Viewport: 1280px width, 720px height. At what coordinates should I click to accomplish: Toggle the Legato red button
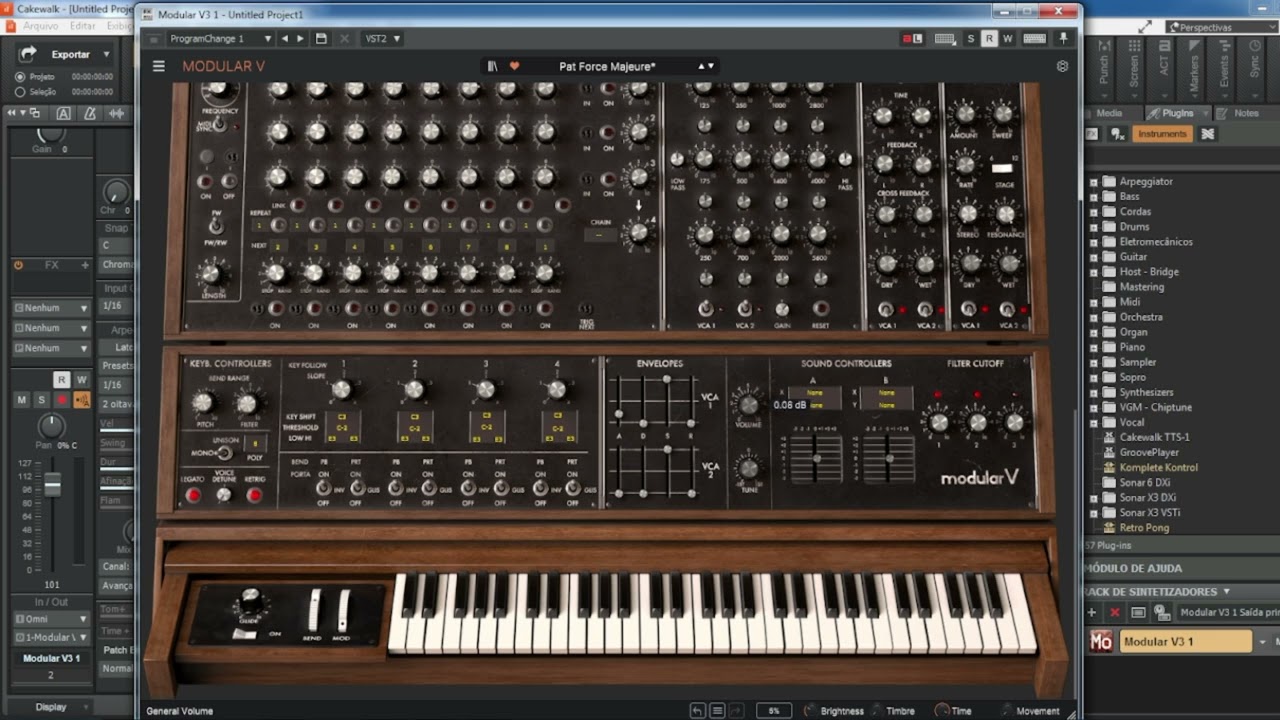pyautogui.click(x=194, y=495)
